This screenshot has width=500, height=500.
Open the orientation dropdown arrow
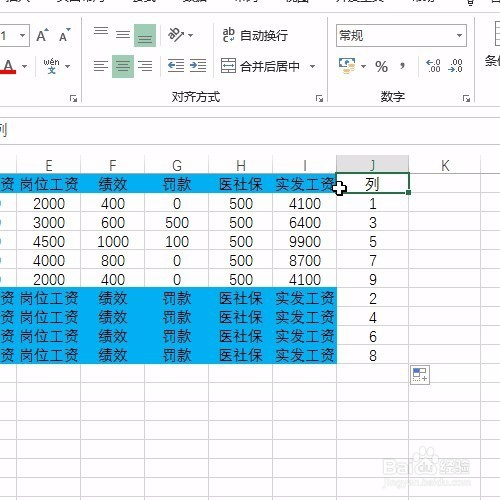[x=191, y=35]
